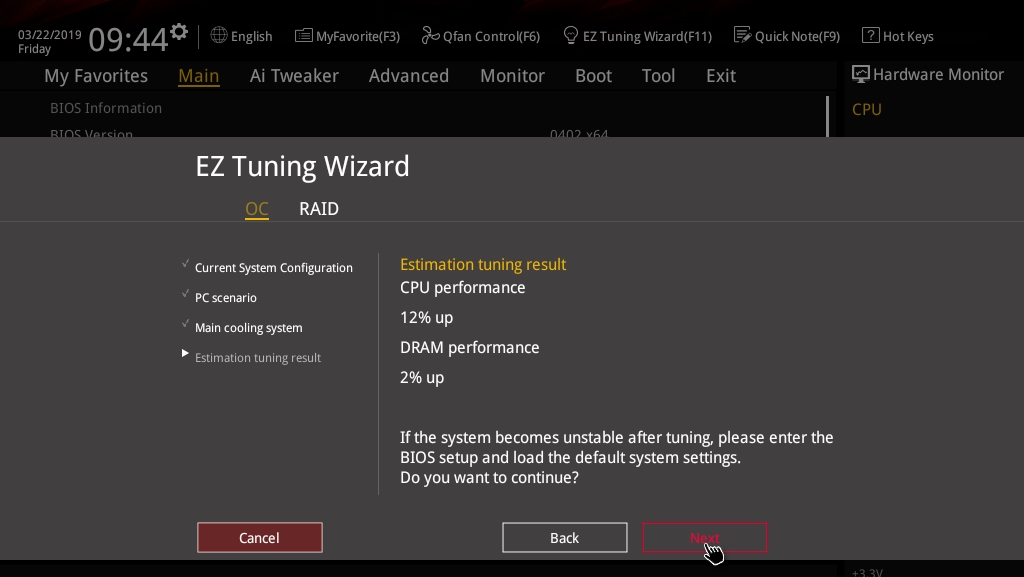
Task: Select the Main cooling system step
Action: (x=248, y=328)
